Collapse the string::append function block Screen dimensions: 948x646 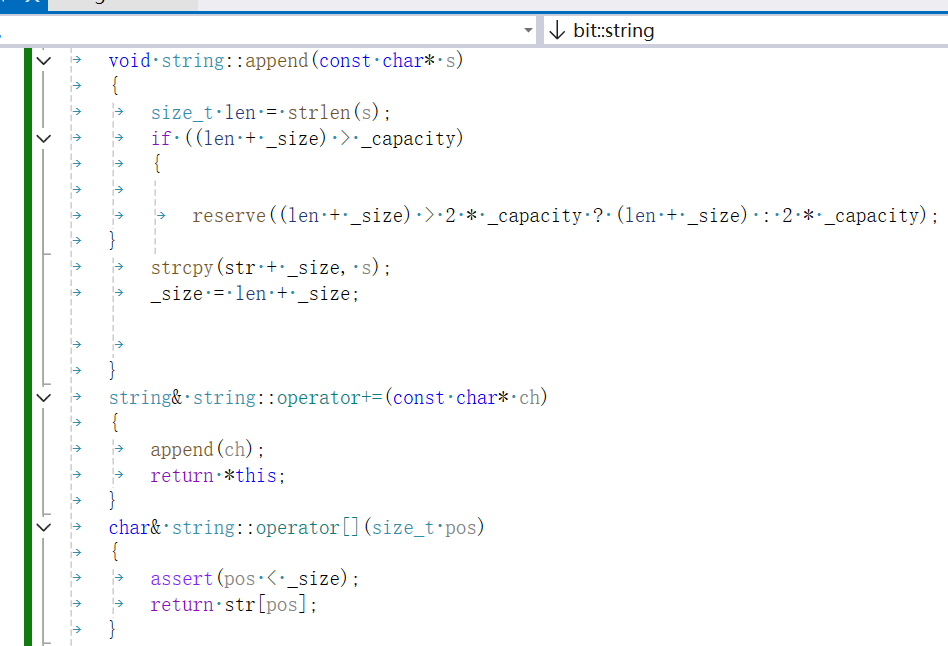point(44,60)
